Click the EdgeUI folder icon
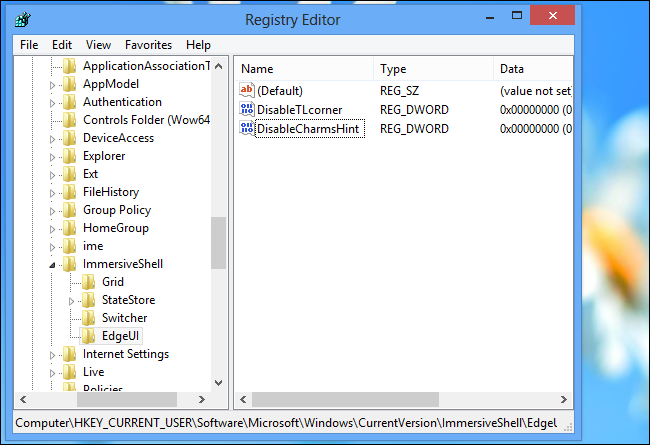Screen dimensions: 650x445 point(89,336)
